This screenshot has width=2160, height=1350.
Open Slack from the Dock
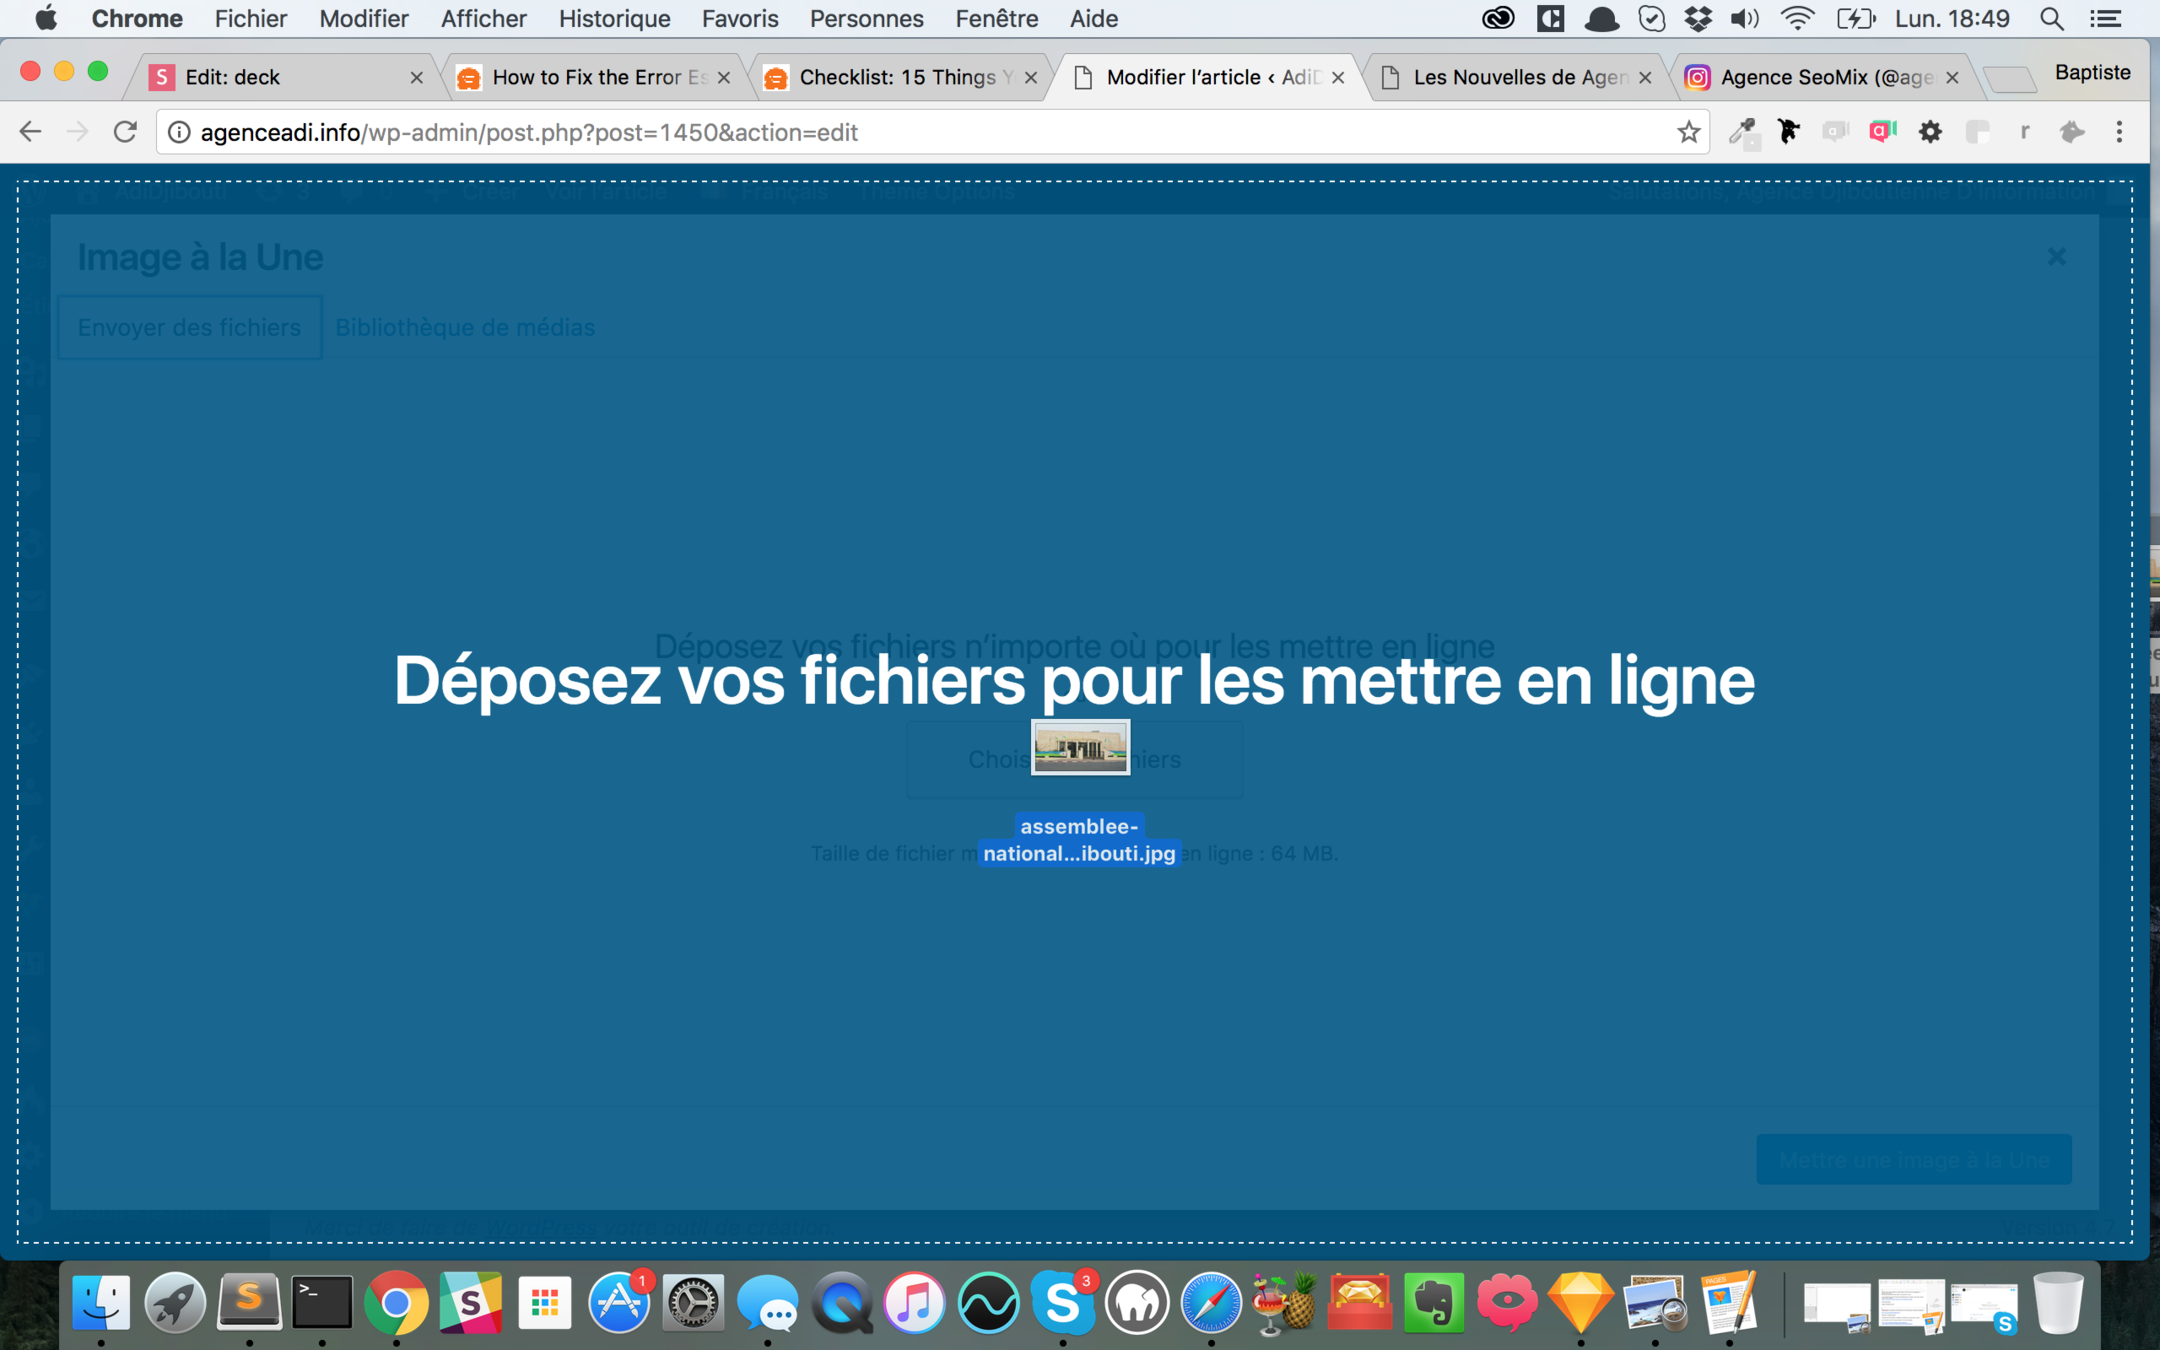[x=470, y=1303]
